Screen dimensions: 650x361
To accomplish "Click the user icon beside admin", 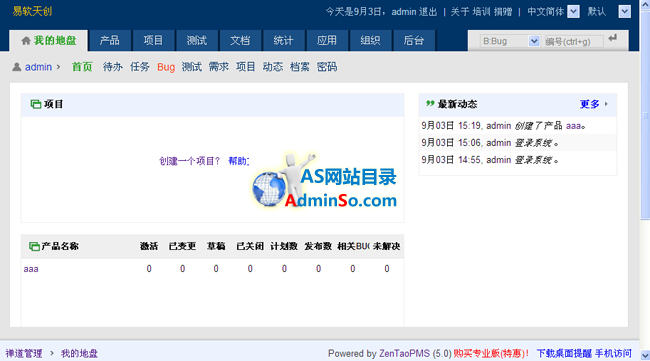I will pos(17,67).
